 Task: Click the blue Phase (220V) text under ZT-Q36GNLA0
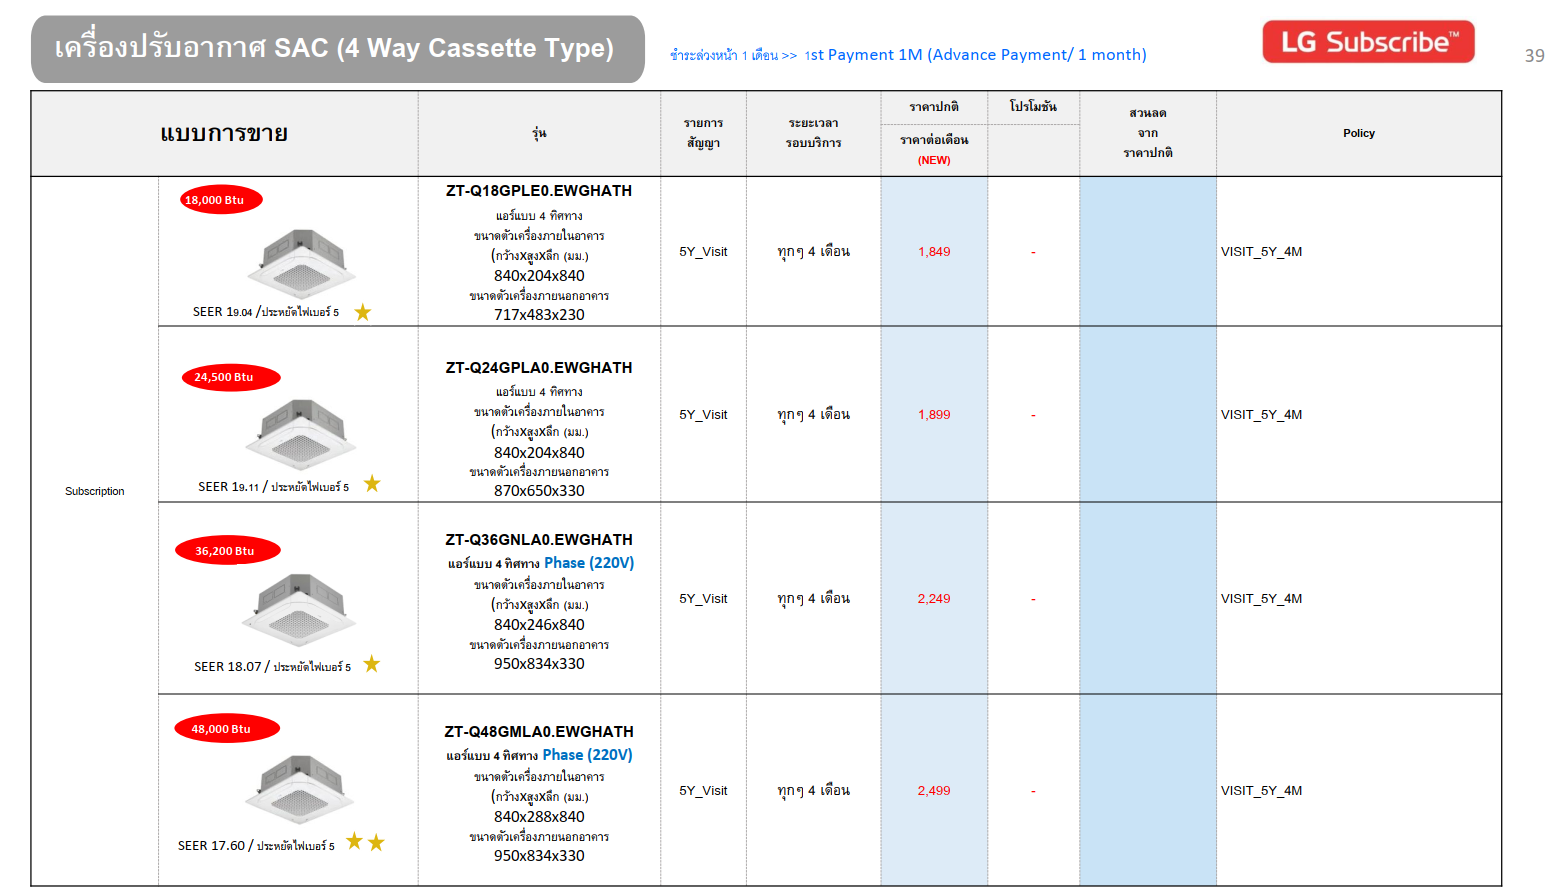click(589, 563)
